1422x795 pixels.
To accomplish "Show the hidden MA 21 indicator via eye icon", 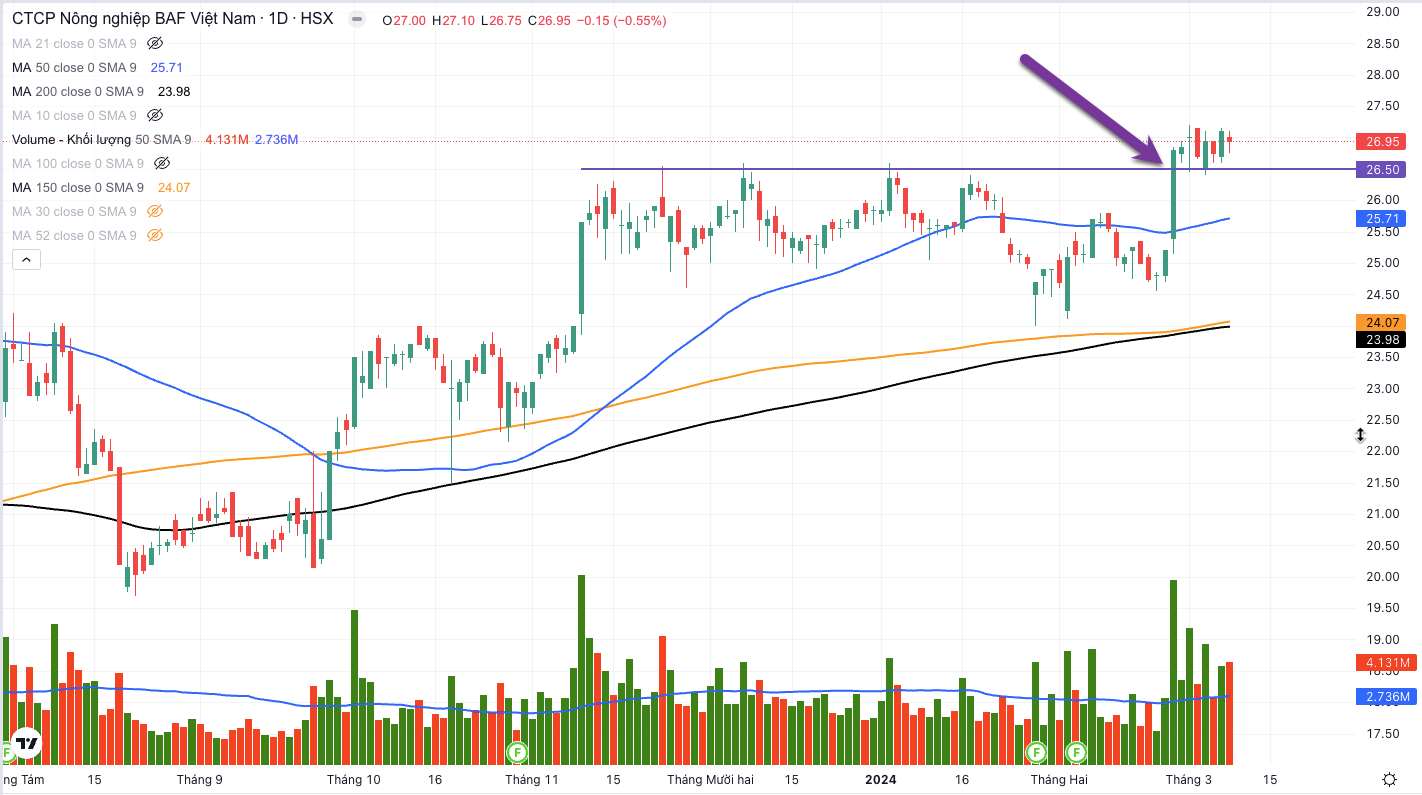I will (154, 43).
